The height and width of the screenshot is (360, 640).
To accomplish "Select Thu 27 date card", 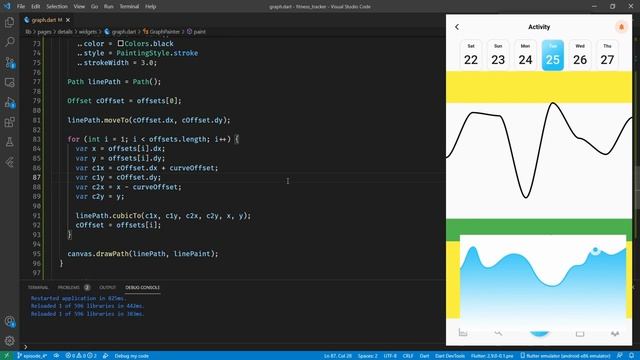I will pyautogui.click(x=607, y=55).
